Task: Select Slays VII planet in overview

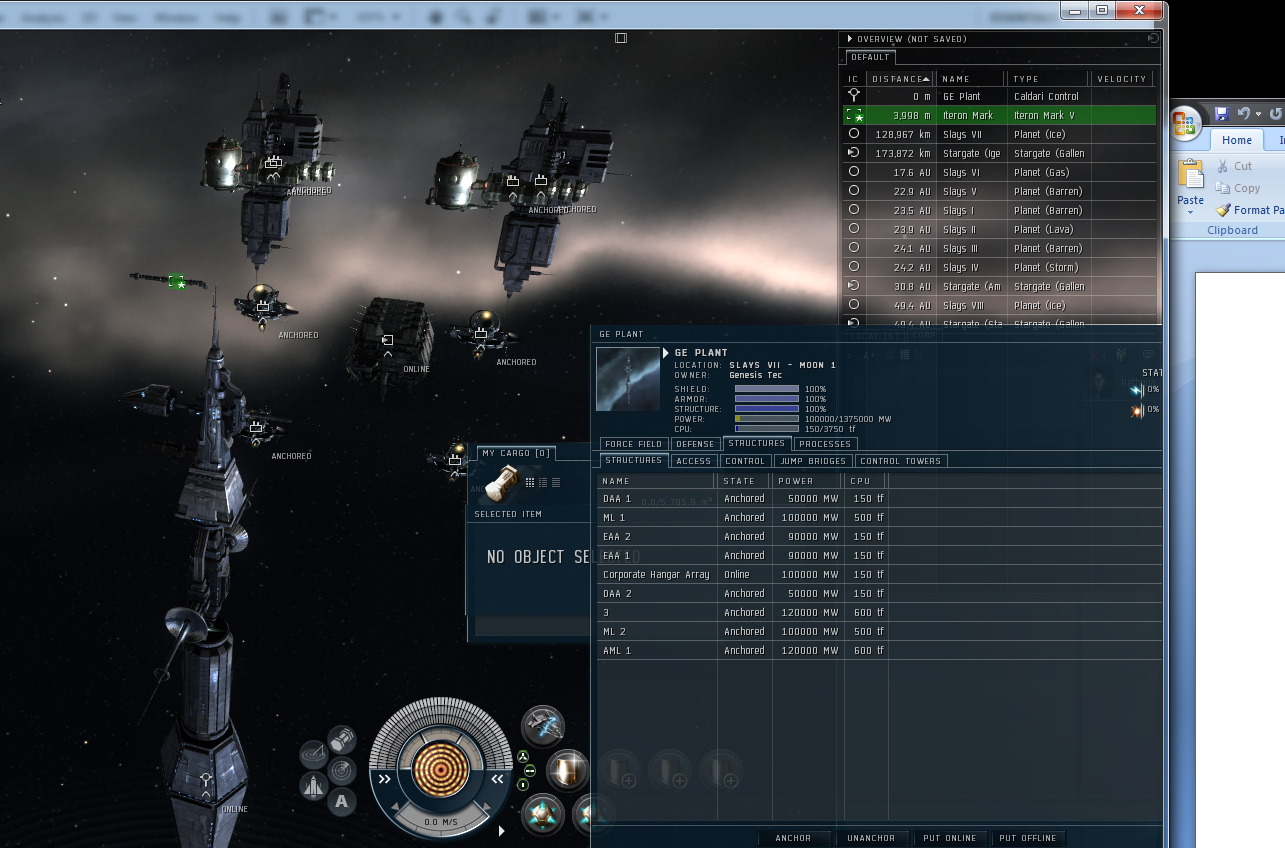Action: (x=1000, y=134)
